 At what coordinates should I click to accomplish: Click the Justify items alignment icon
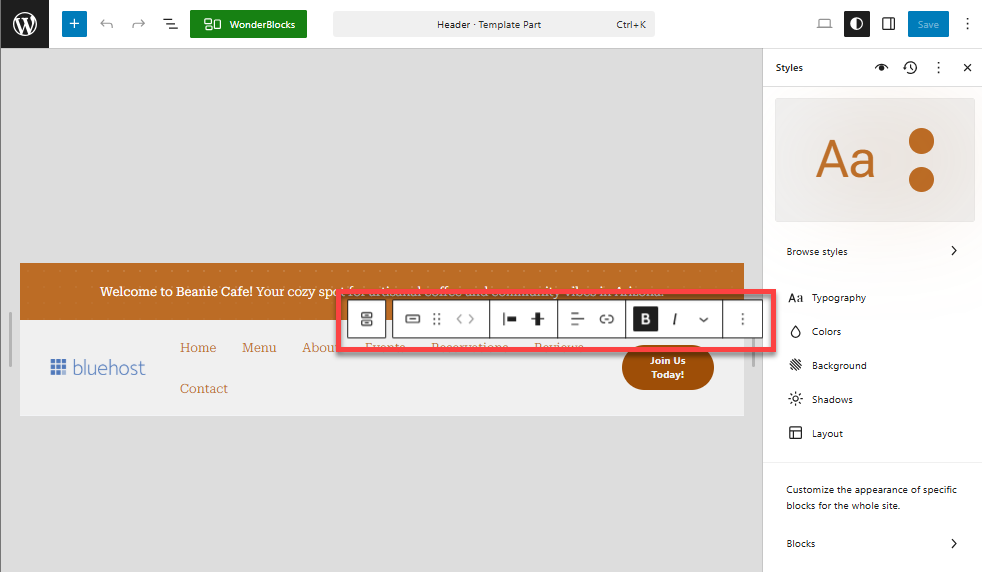(509, 319)
